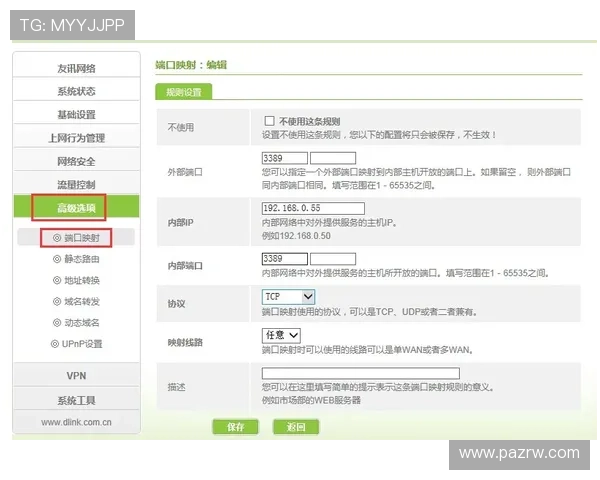600x480 pixels.
Task: Open the 系统工具 menu section
Action: (x=77, y=400)
